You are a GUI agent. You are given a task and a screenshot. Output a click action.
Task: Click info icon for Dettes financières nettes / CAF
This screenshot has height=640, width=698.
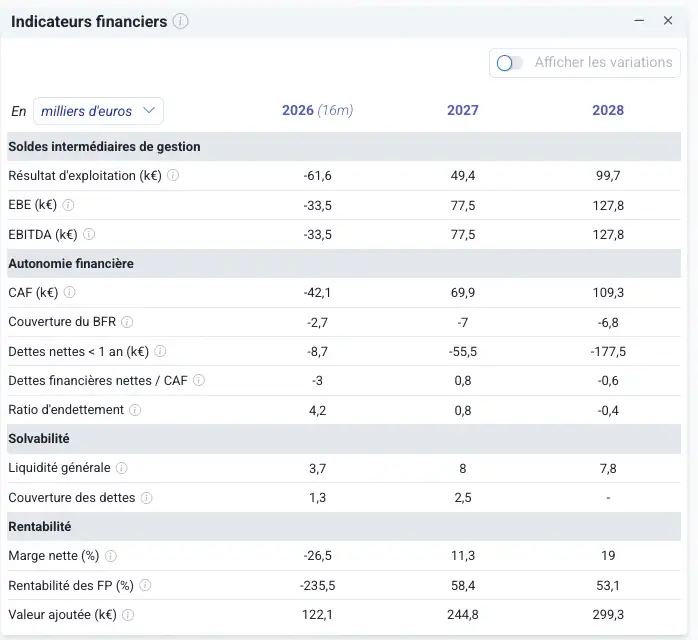point(199,381)
